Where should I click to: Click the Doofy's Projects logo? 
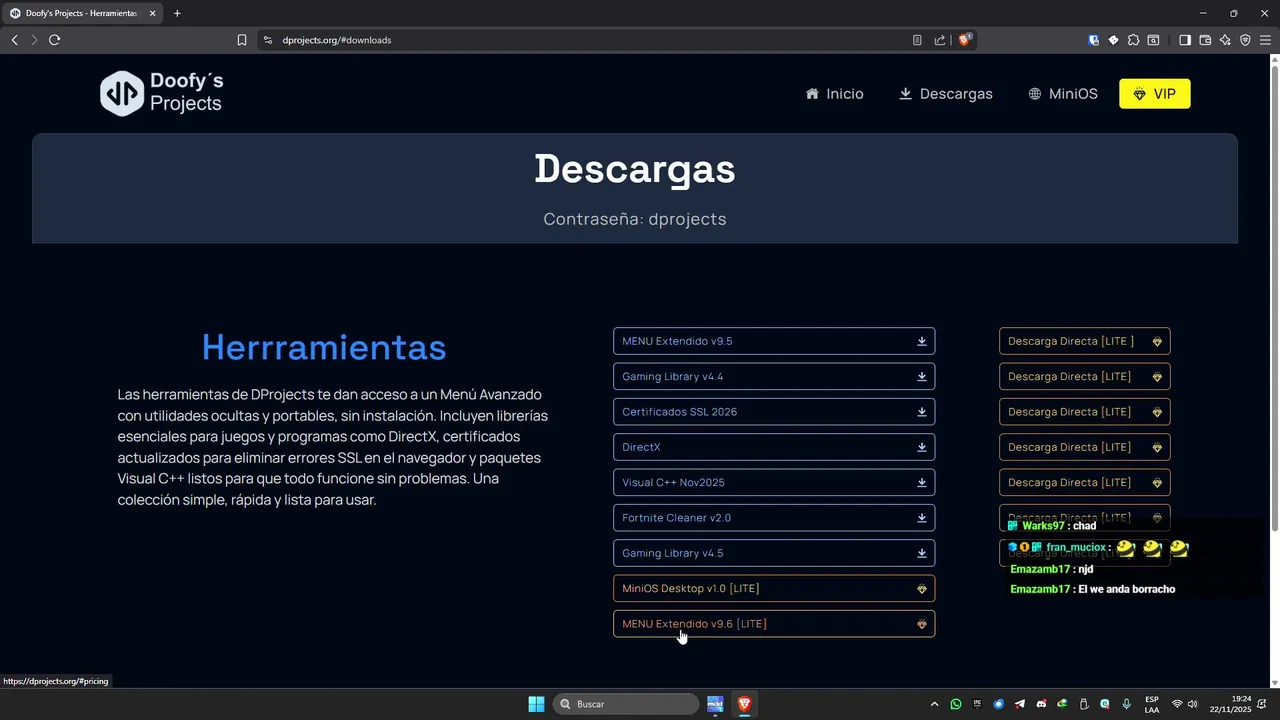[162, 93]
